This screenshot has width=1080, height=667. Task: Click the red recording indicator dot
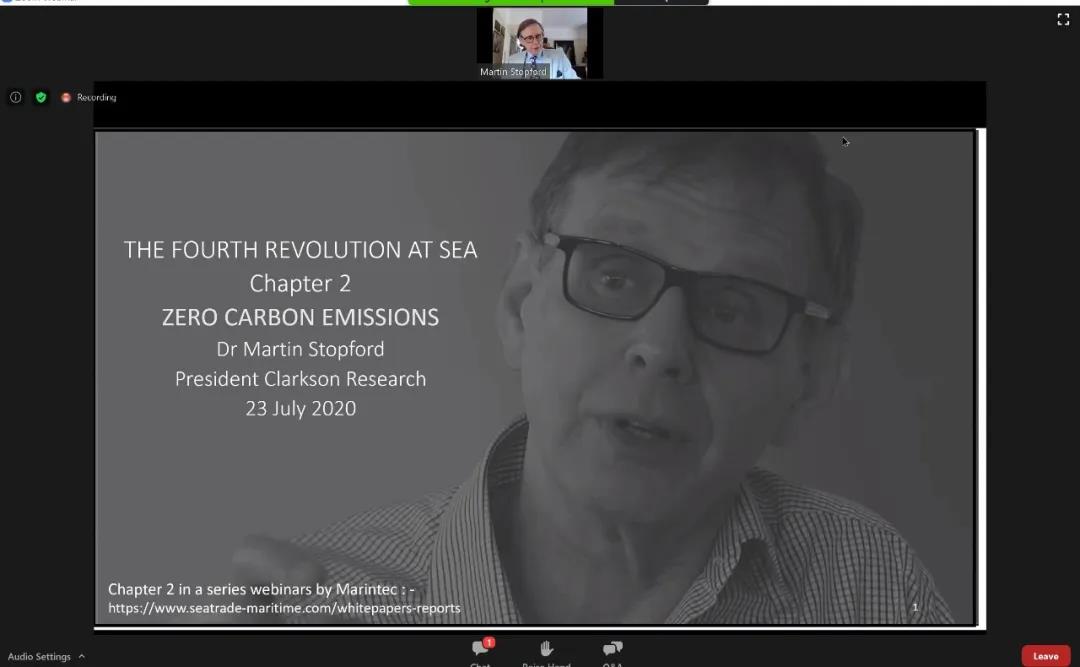[66, 98]
